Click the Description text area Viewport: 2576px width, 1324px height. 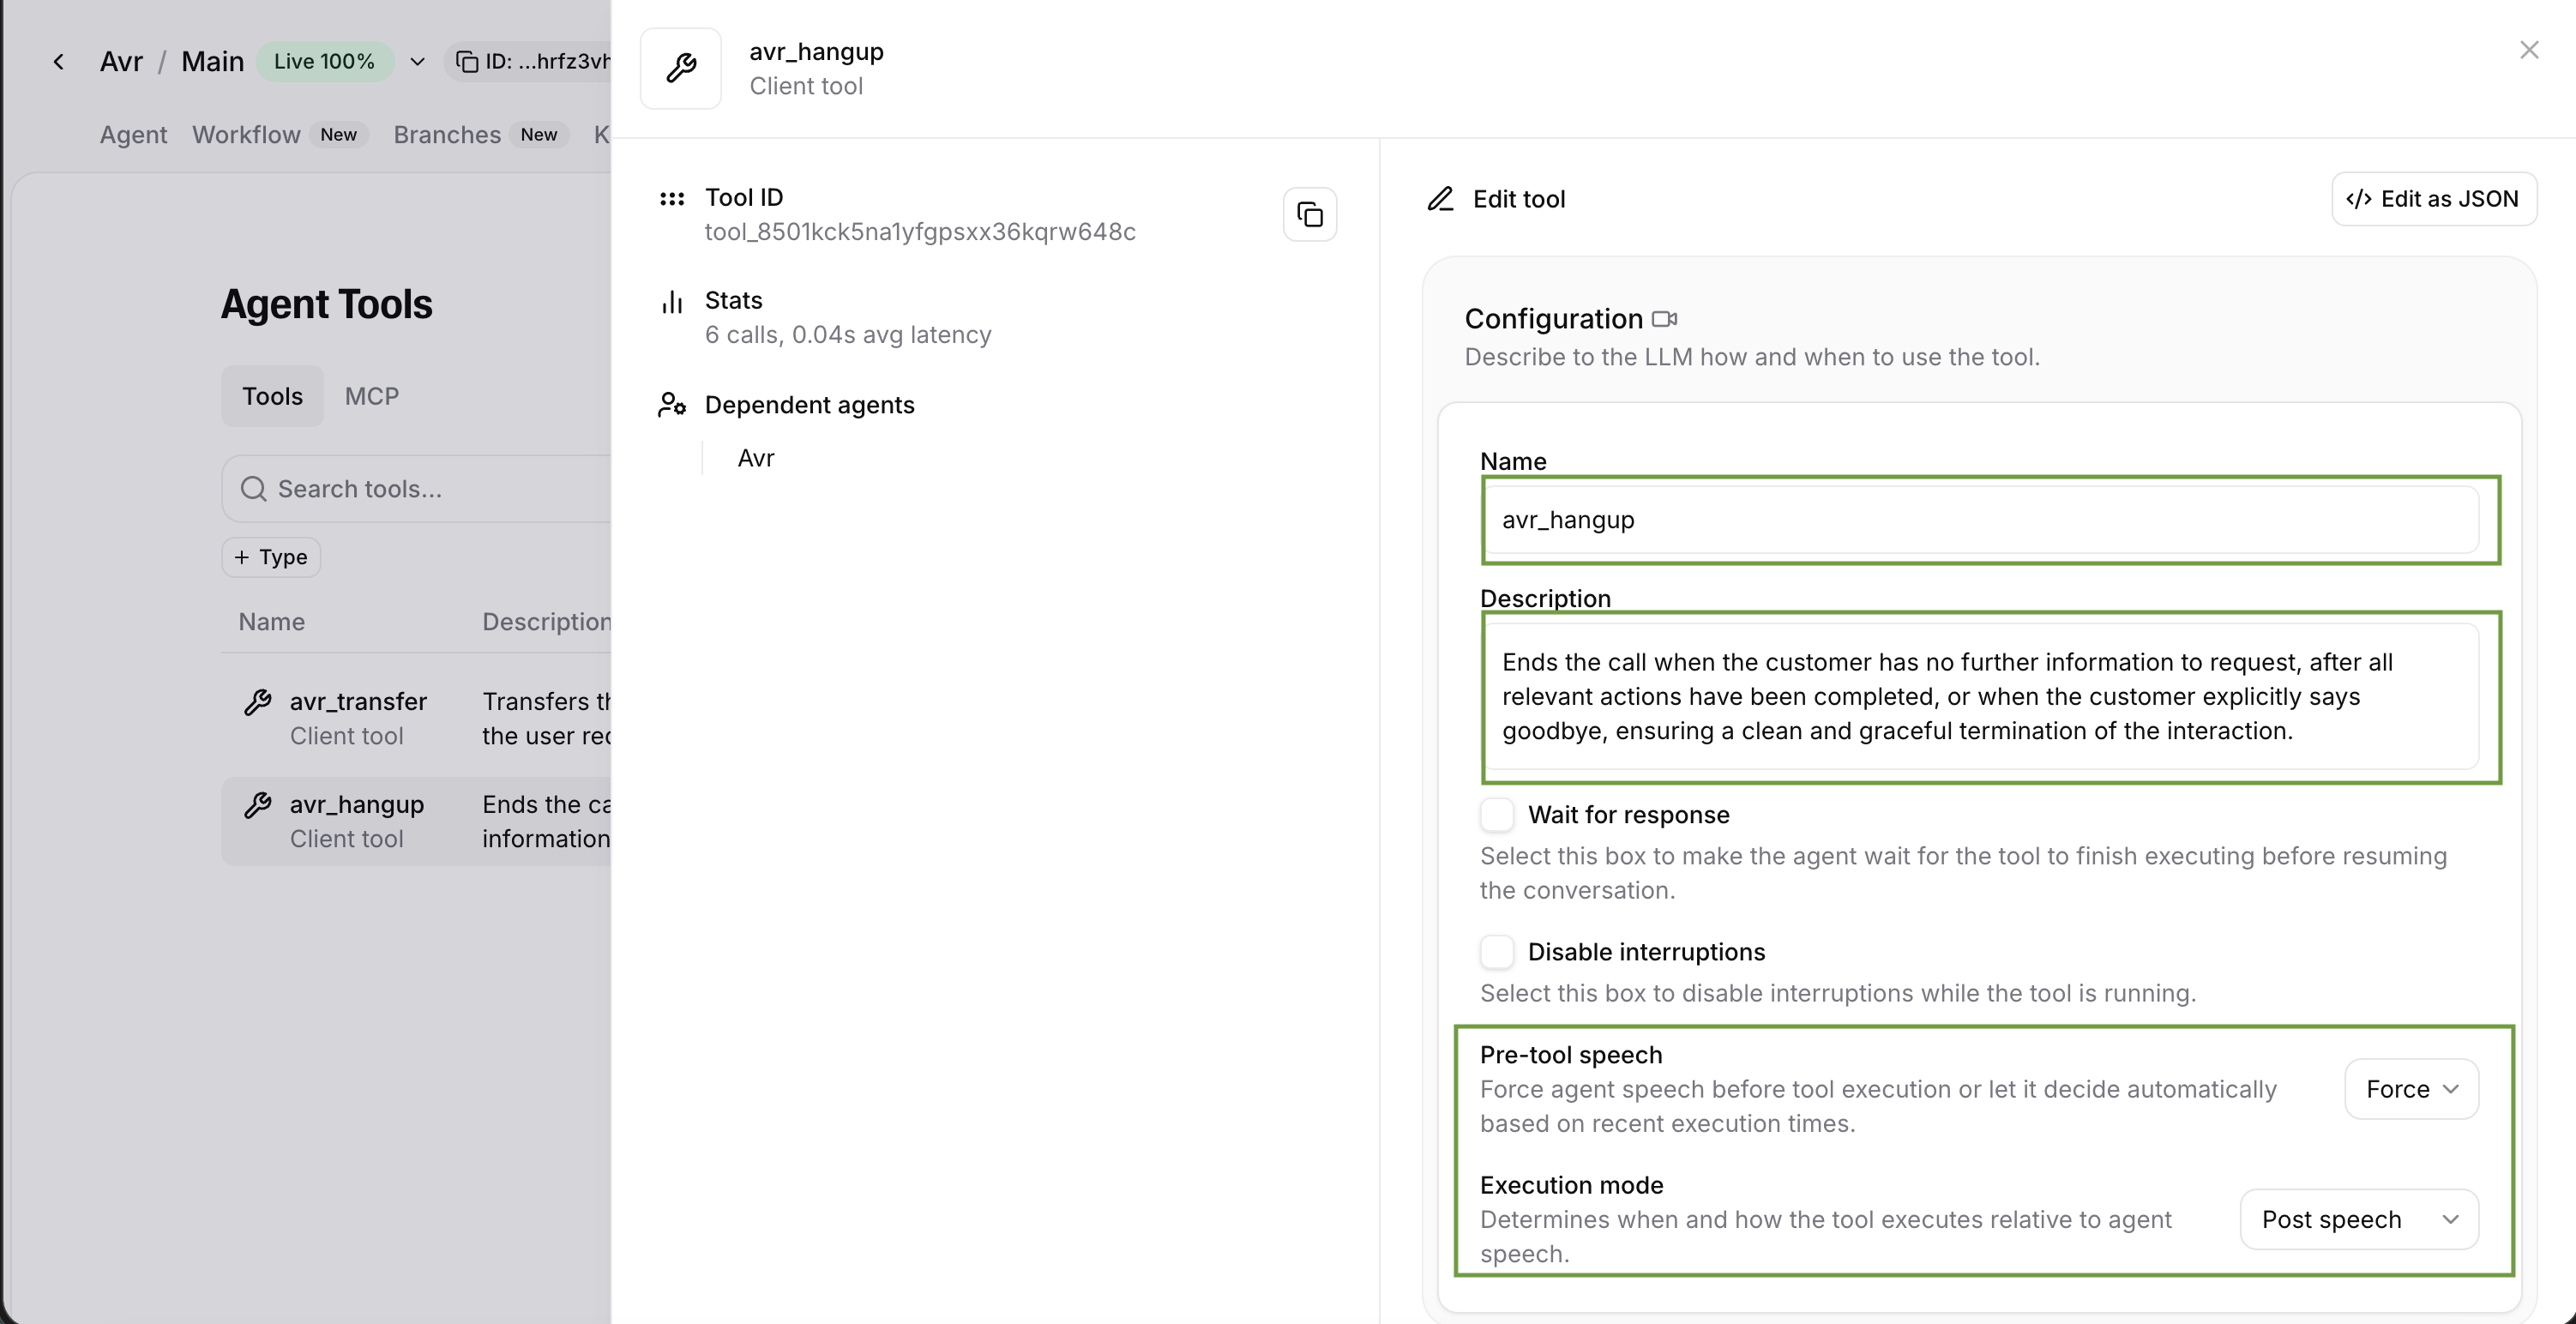click(1980, 696)
